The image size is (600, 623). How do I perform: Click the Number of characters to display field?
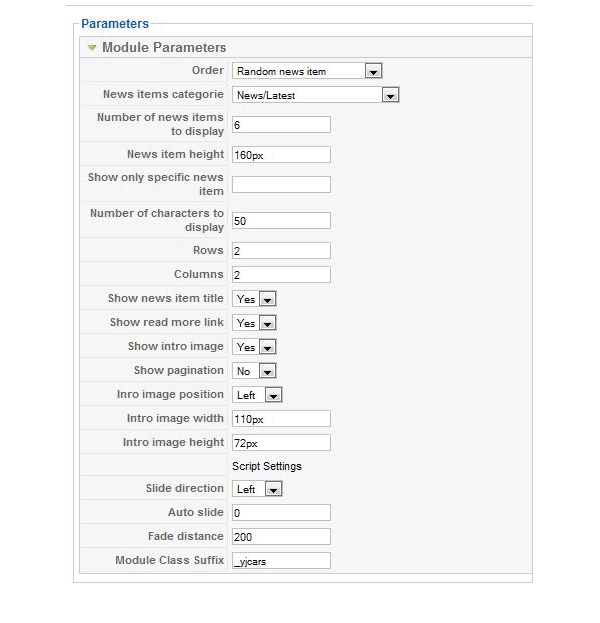click(281, 221)
